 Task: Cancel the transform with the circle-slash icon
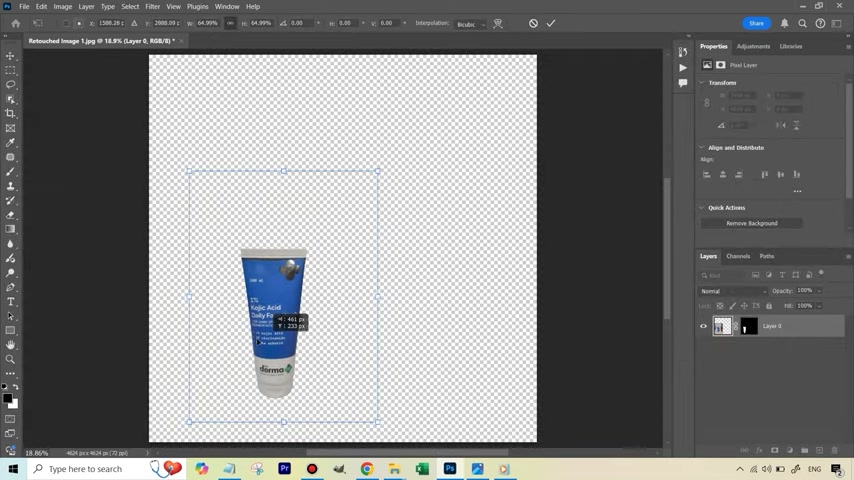(x=533, y=23)
